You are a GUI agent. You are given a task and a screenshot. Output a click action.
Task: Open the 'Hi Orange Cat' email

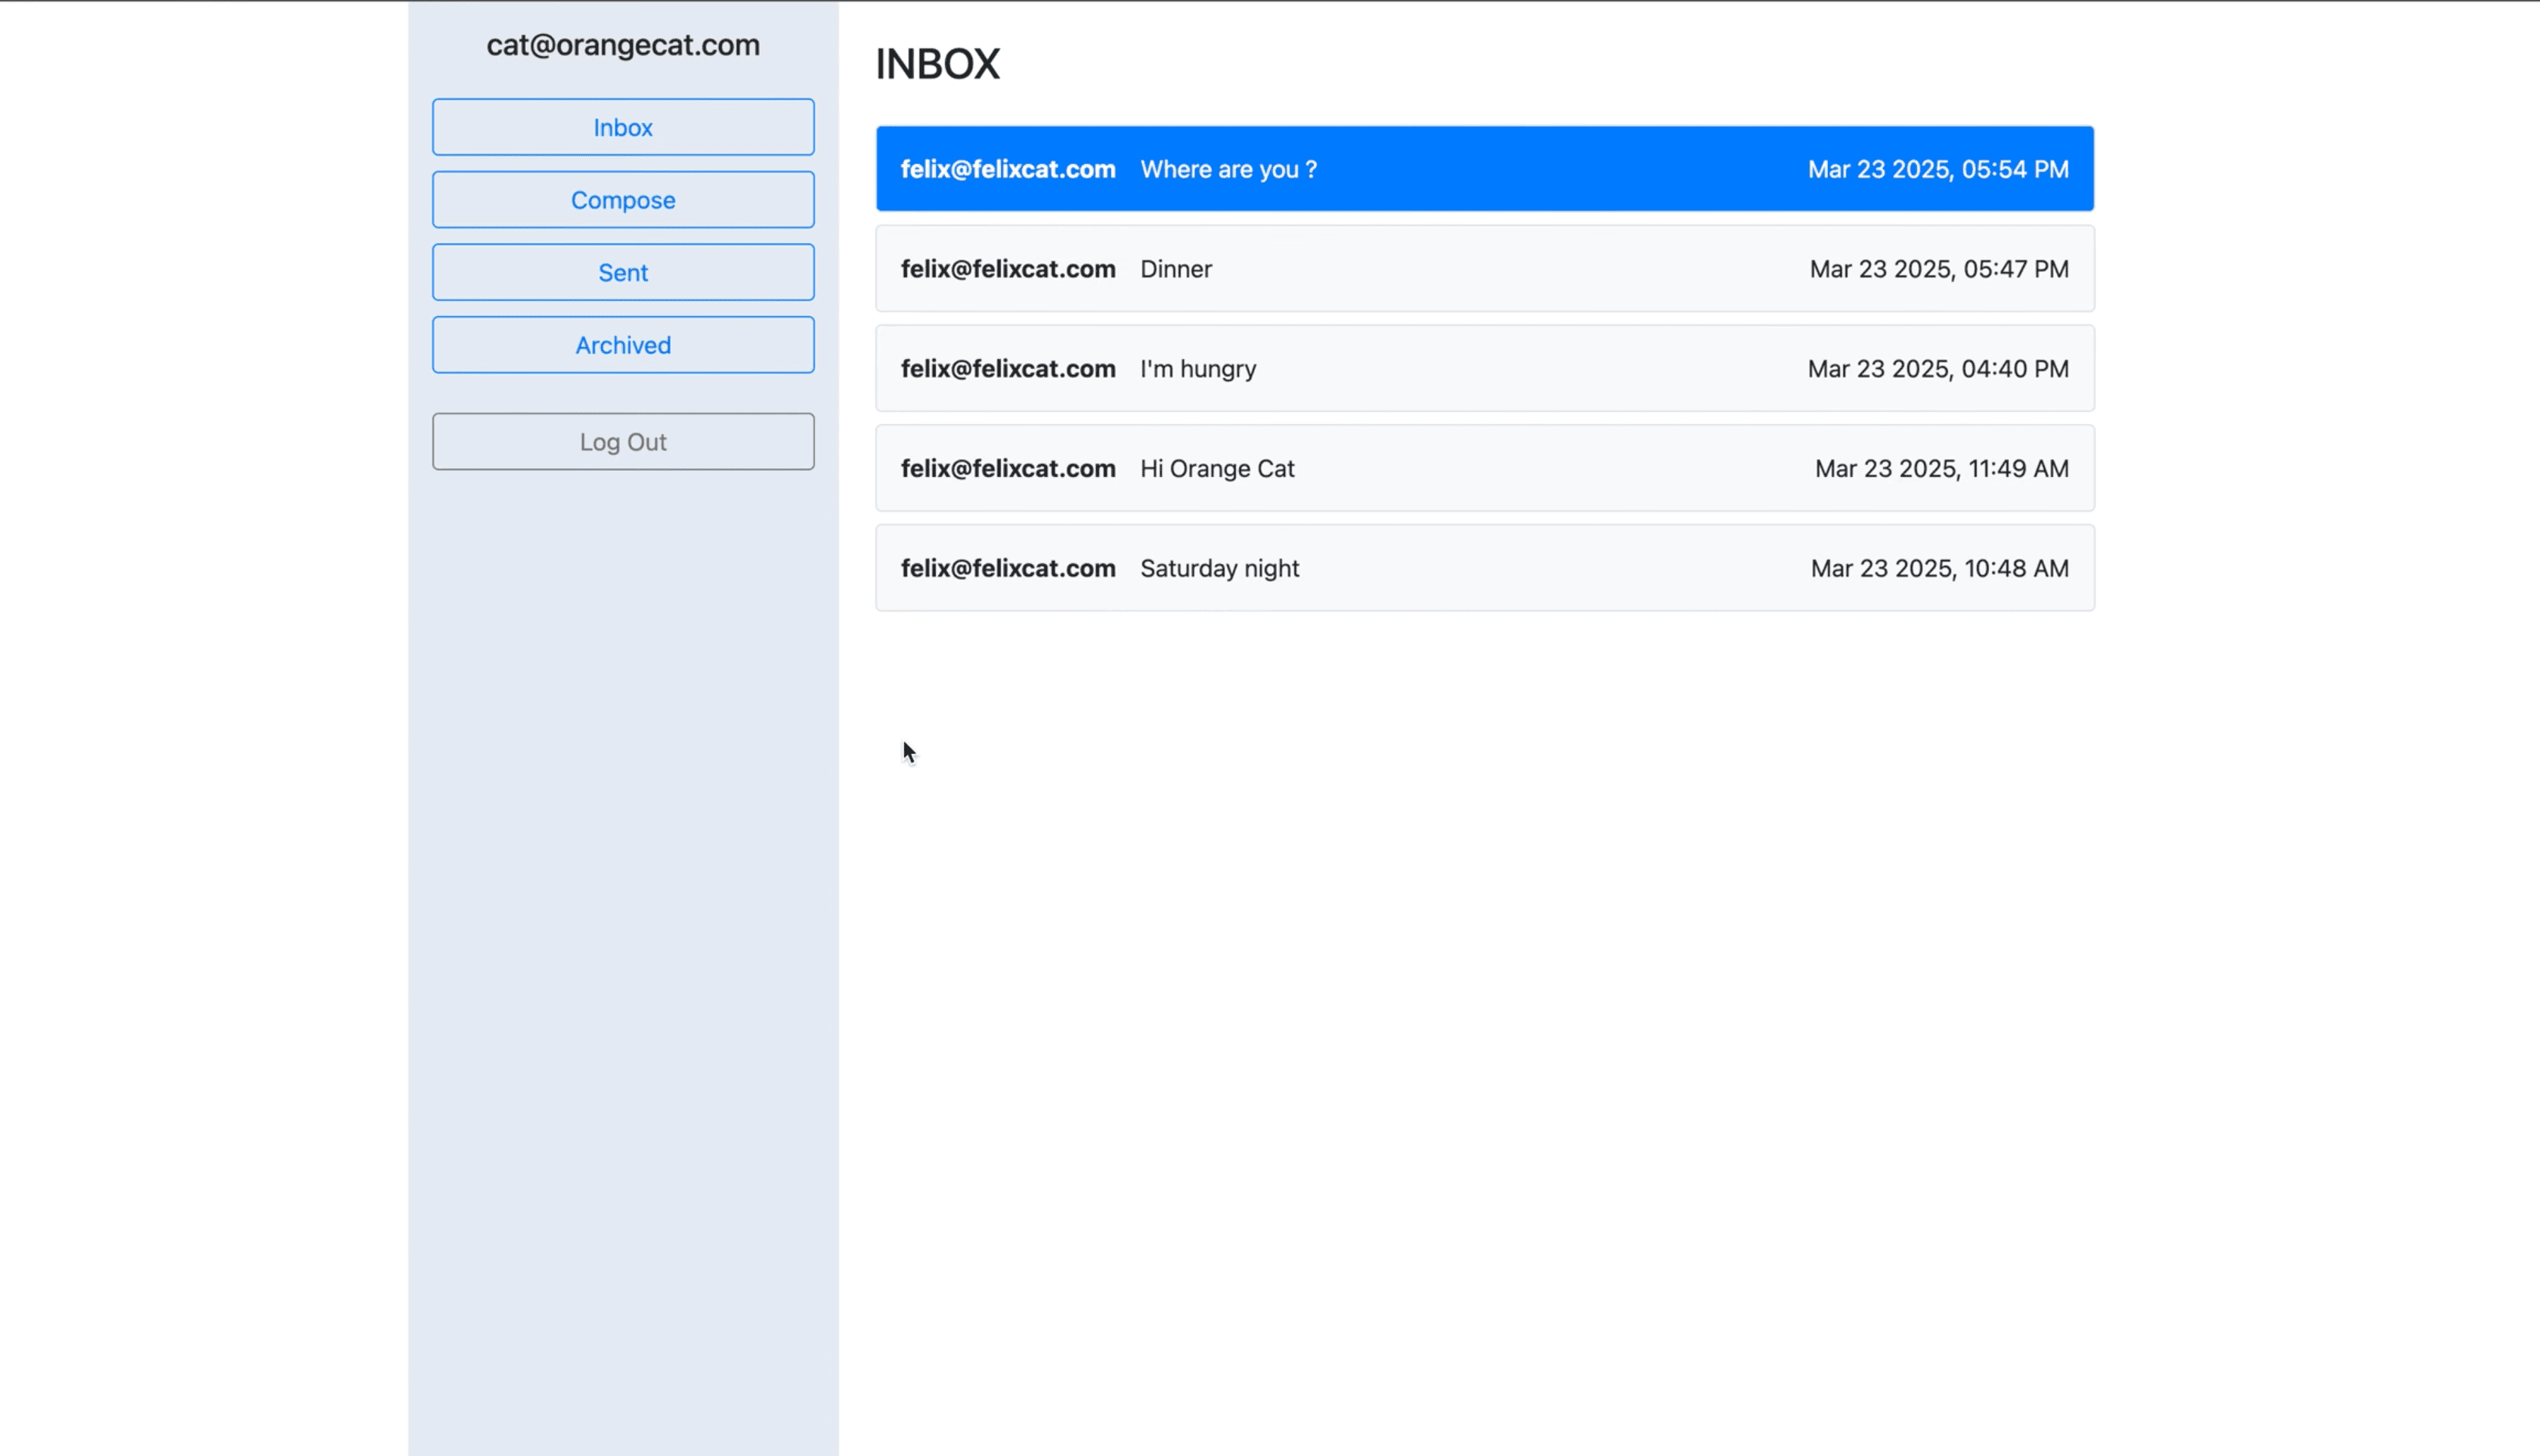(1217, 469)
